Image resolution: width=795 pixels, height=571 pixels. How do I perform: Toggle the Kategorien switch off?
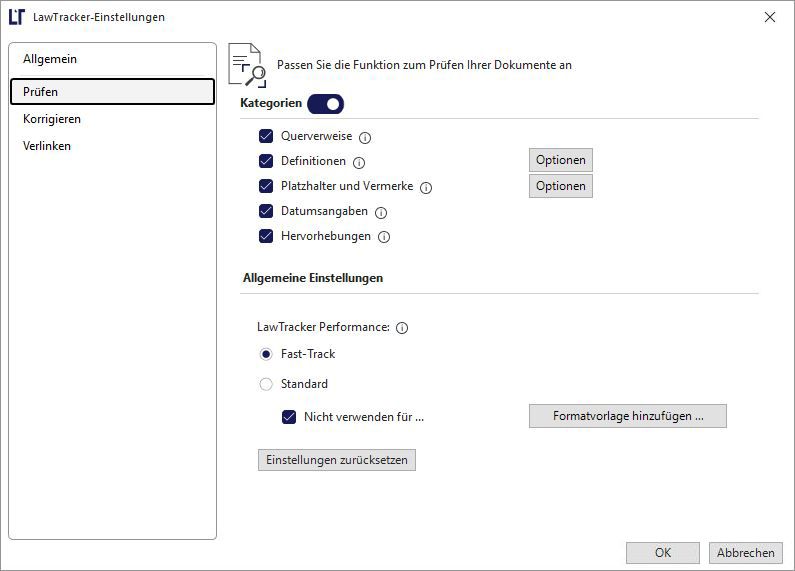point(326,104)
